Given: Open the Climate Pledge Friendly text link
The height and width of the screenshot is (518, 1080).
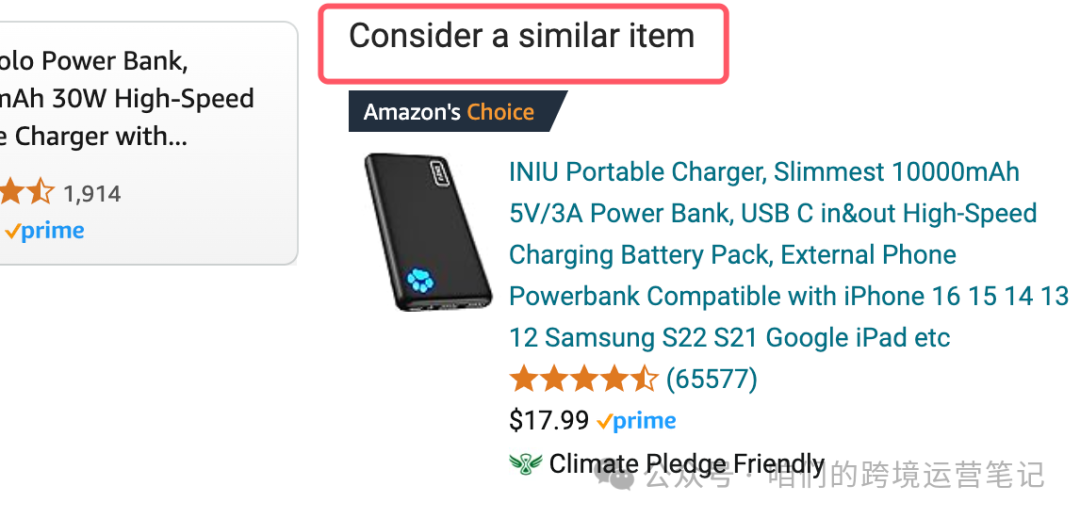Looking at the screenshot, I should tap(687, 464).
